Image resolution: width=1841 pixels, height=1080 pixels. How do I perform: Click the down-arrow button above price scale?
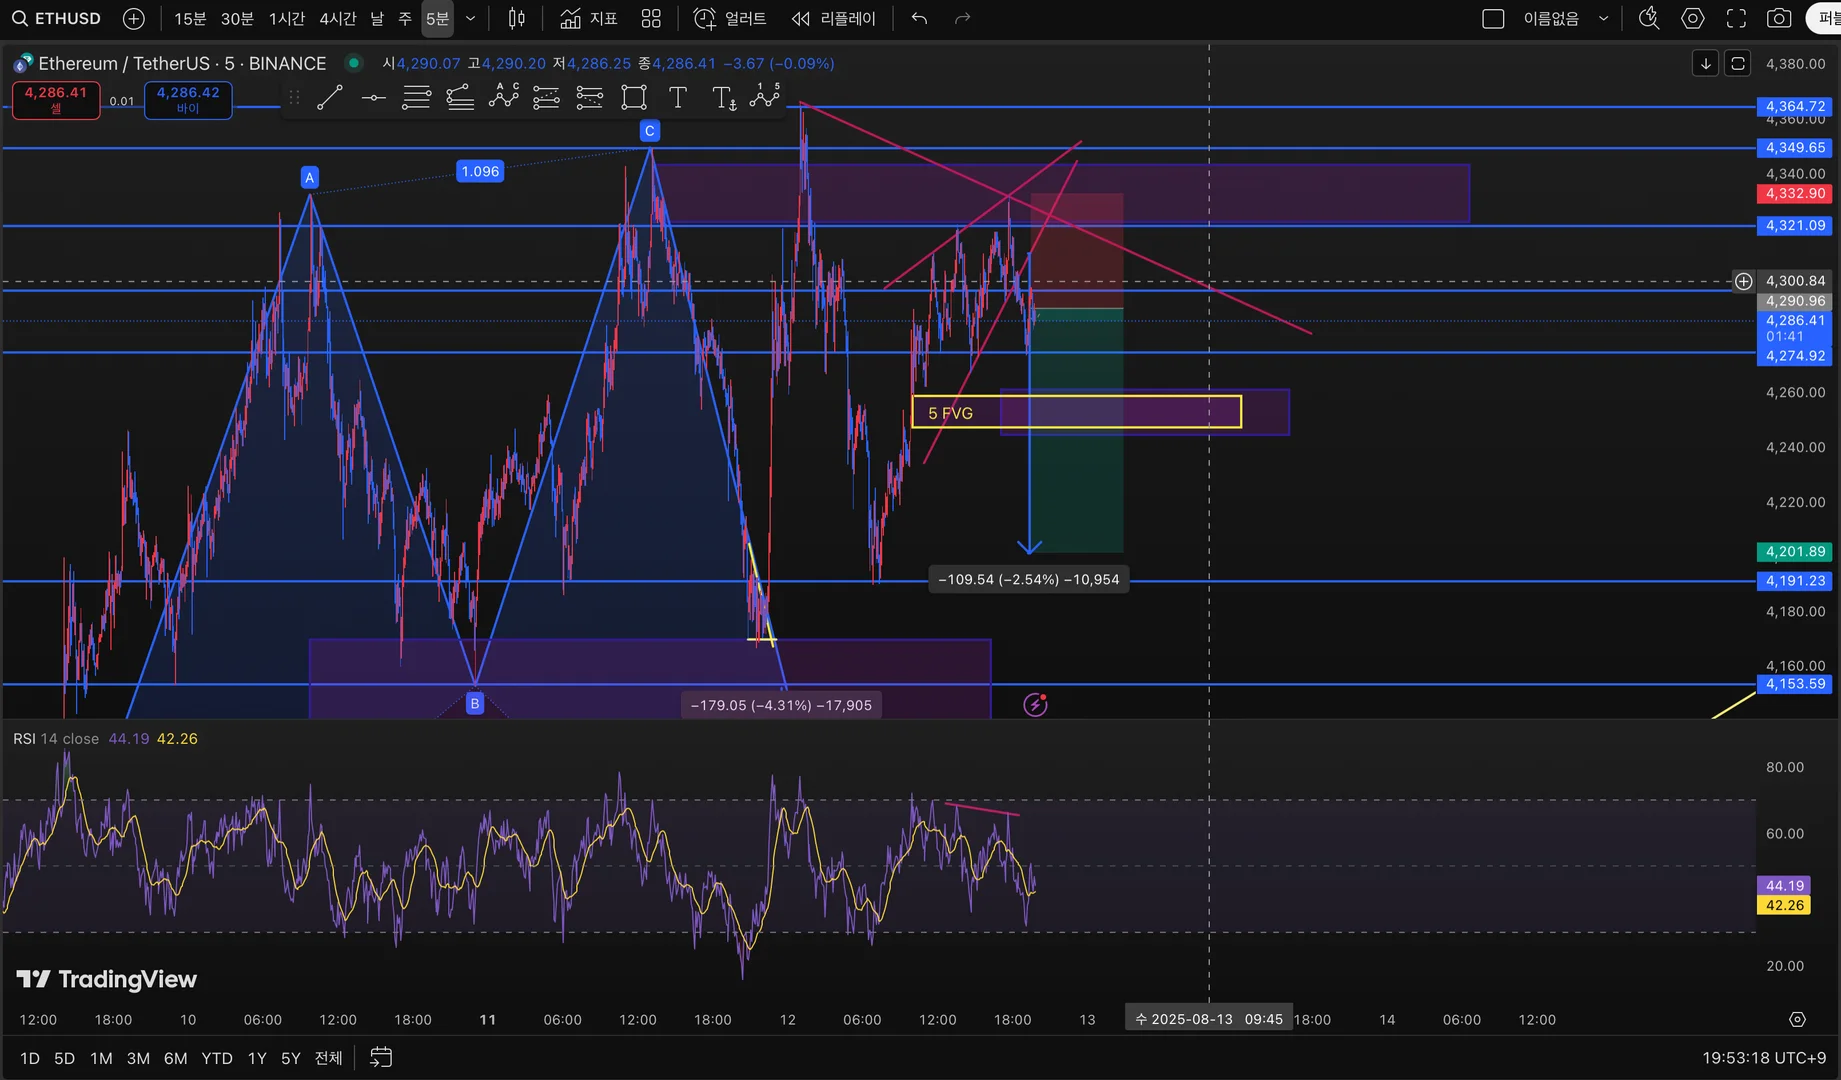[1706, 63]
